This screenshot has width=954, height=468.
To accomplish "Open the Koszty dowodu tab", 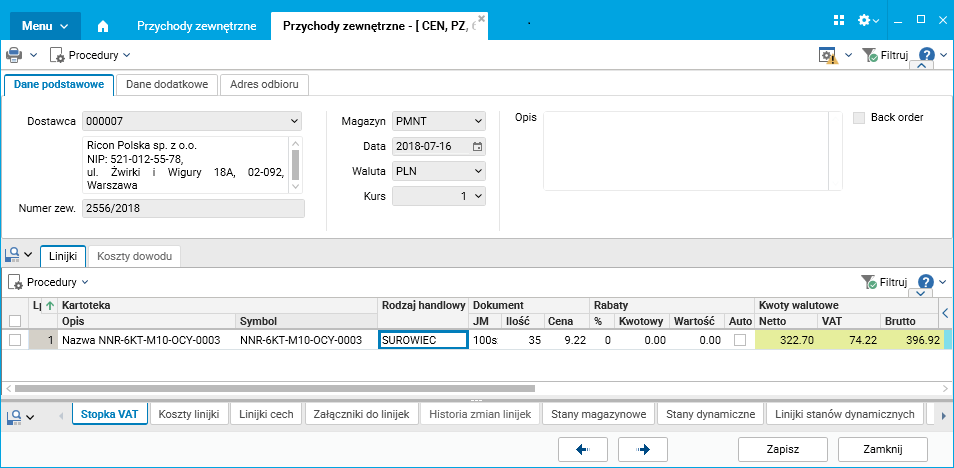I will click(134, 256).
